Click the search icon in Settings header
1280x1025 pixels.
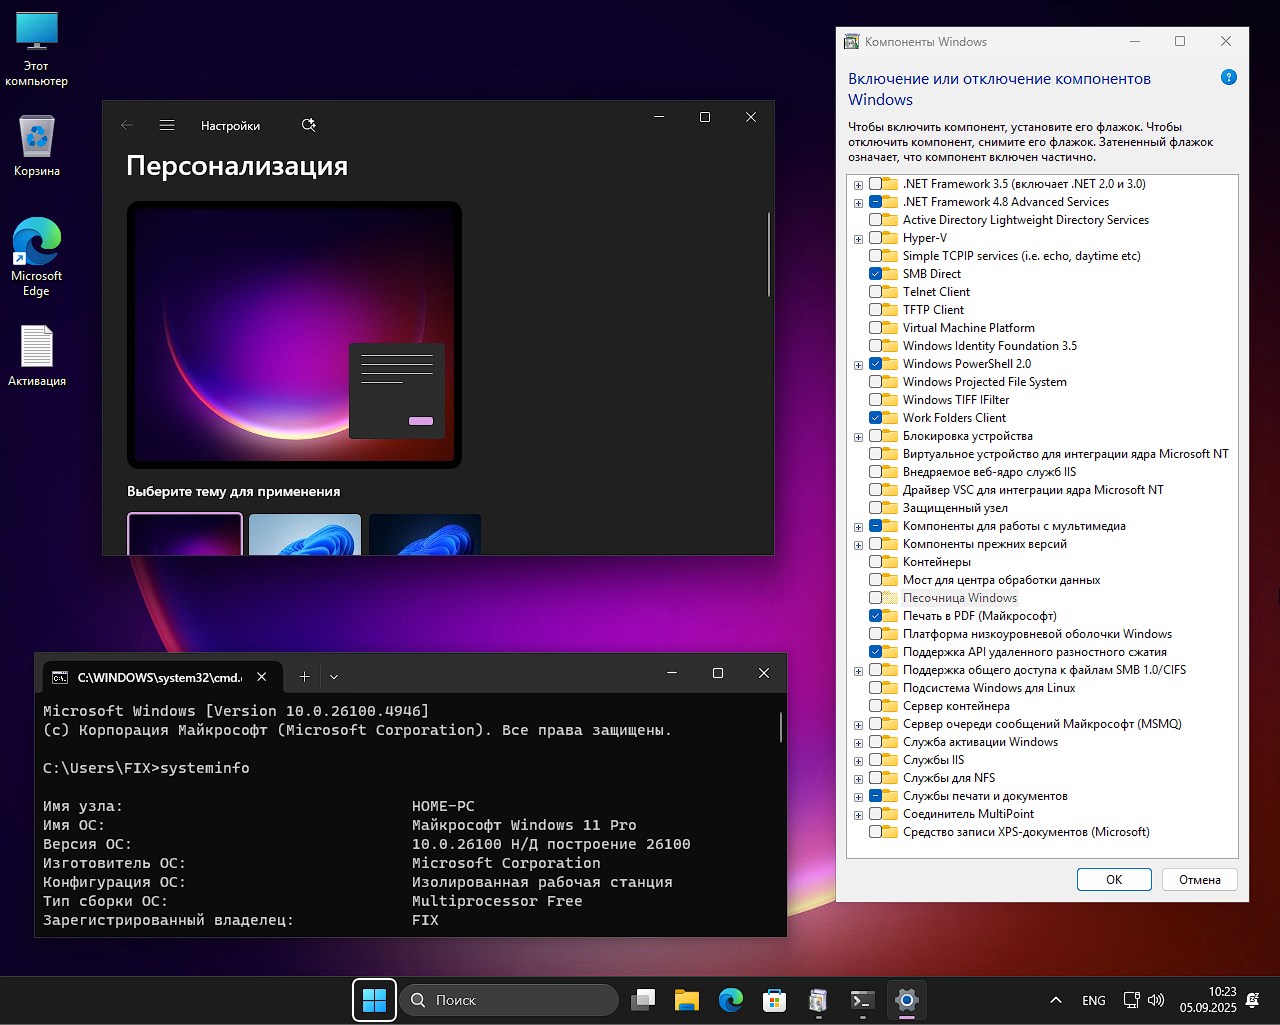[308, 125]
